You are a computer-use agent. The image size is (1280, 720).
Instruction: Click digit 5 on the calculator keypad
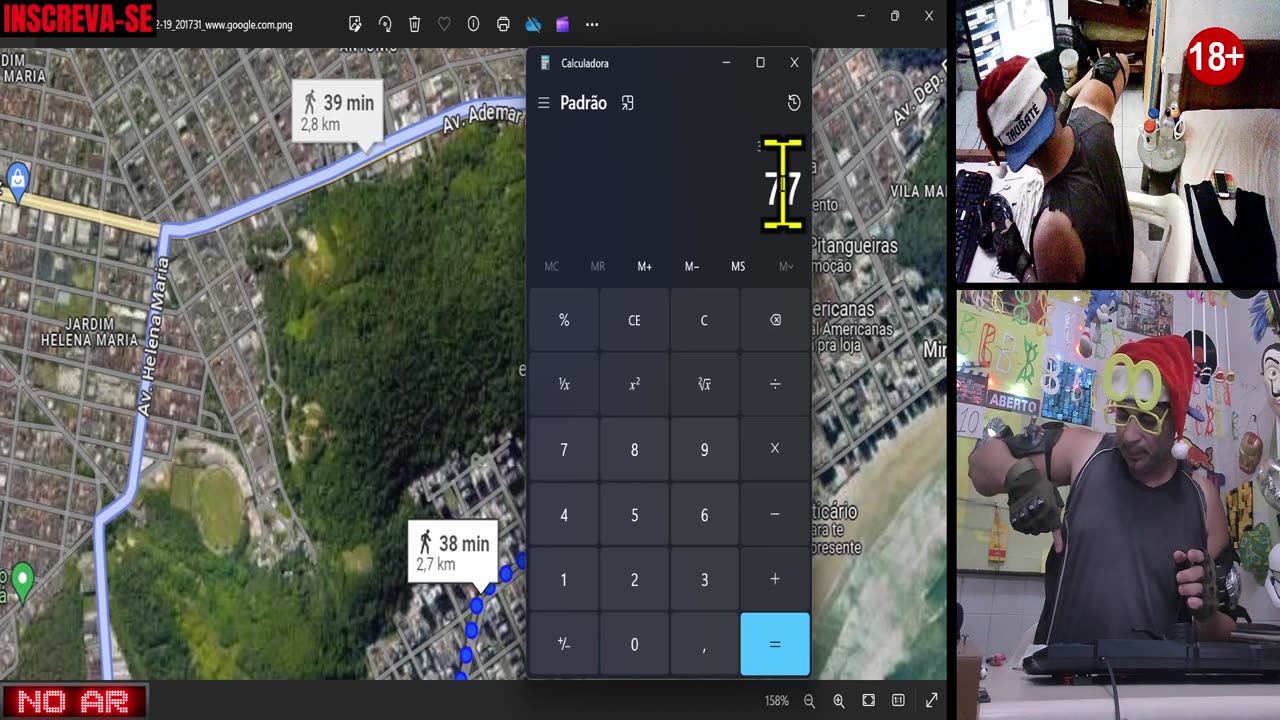coord(634,514)
